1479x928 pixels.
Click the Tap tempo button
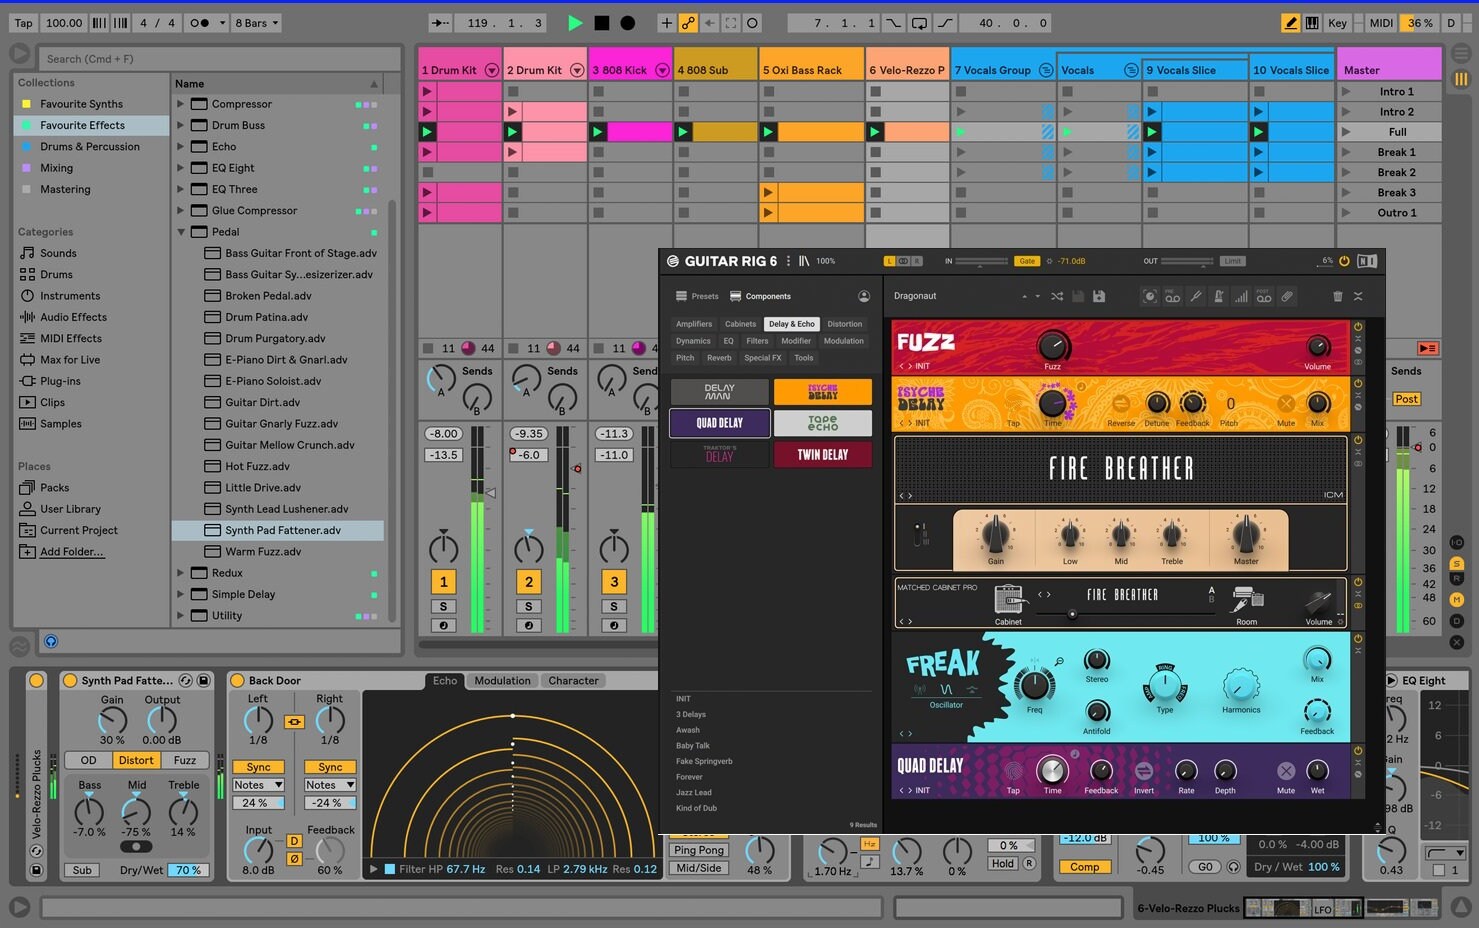pos(23,23)
